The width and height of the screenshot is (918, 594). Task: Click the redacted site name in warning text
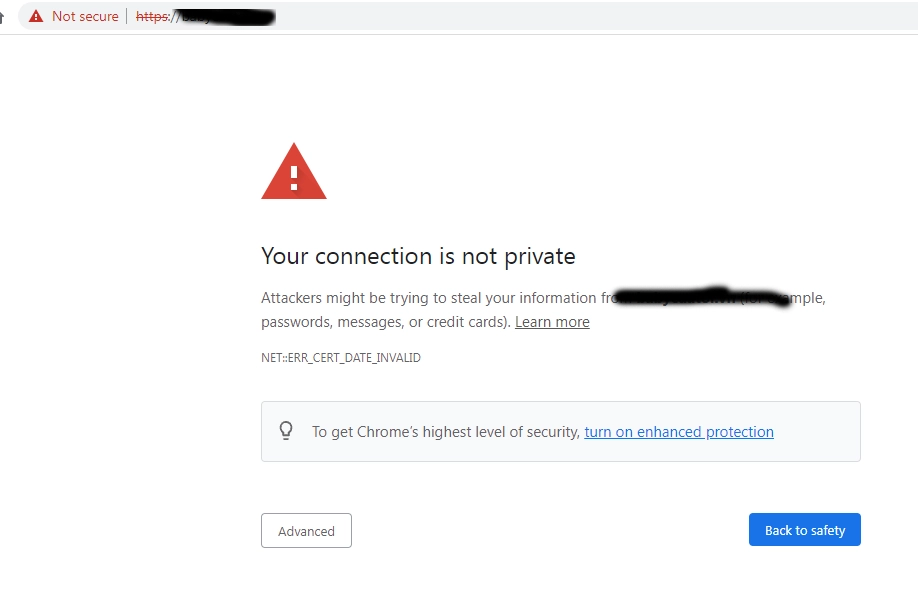(x=700, y=296)
